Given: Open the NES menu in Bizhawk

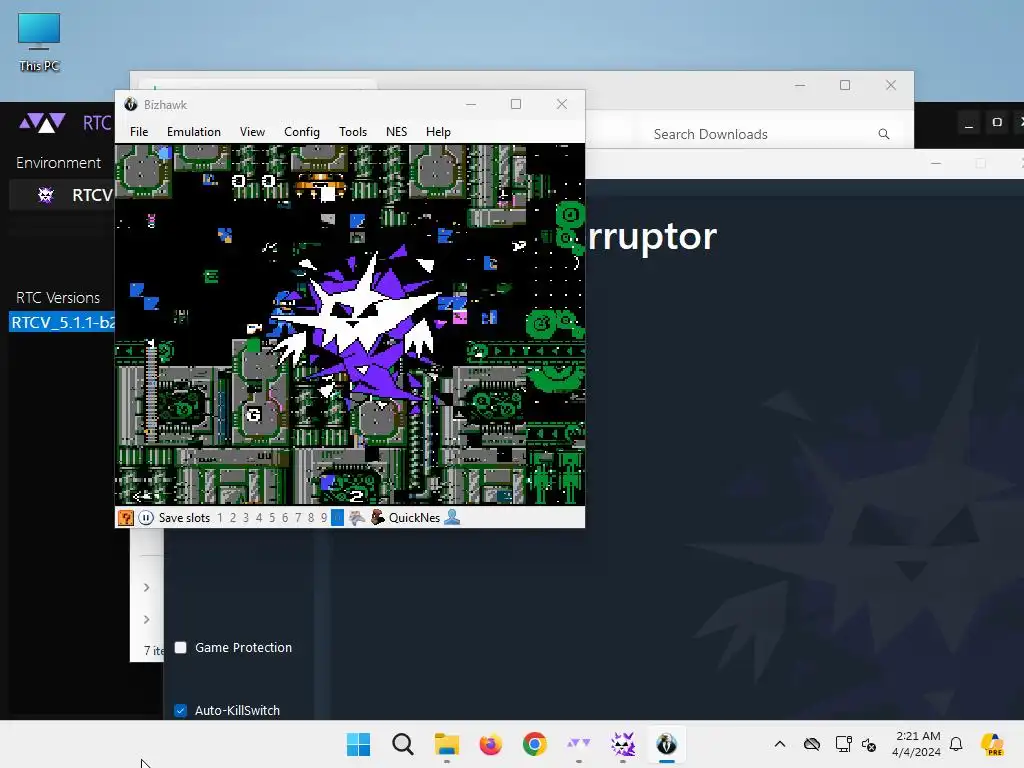Looking at the screenshot, I should 396,132.
